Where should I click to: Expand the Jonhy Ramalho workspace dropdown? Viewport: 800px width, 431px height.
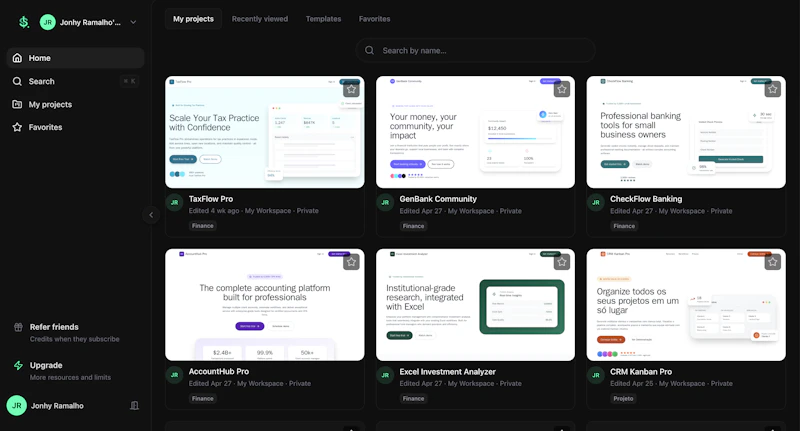(x=133, y=22)
